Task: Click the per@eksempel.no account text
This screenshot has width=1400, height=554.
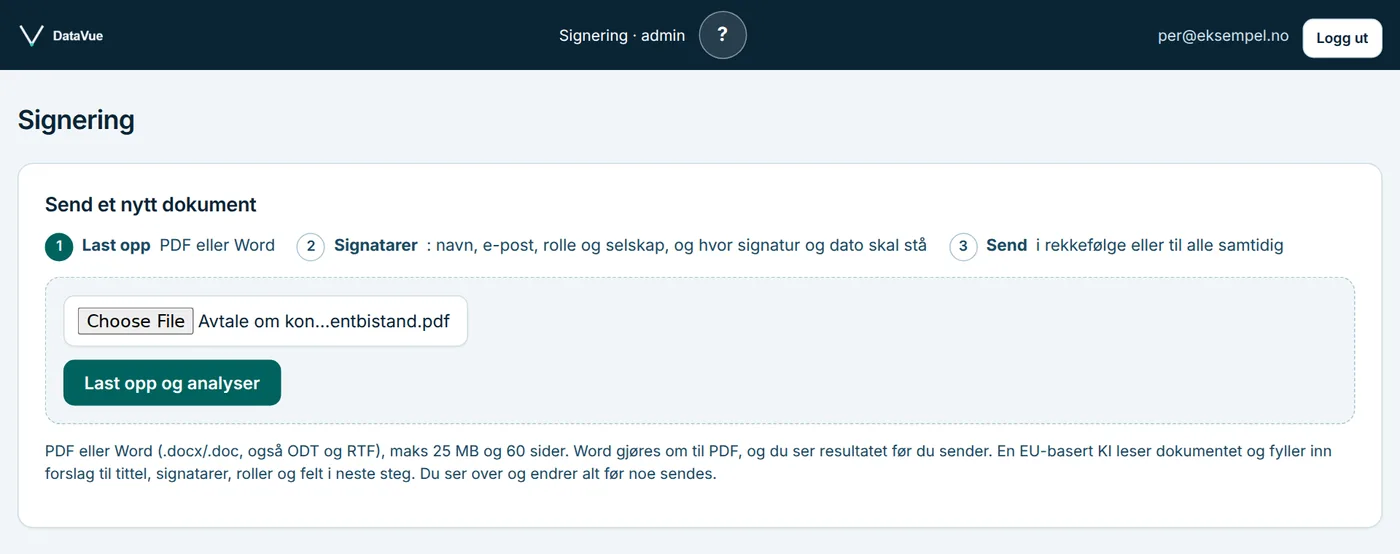Action: 1223,36
